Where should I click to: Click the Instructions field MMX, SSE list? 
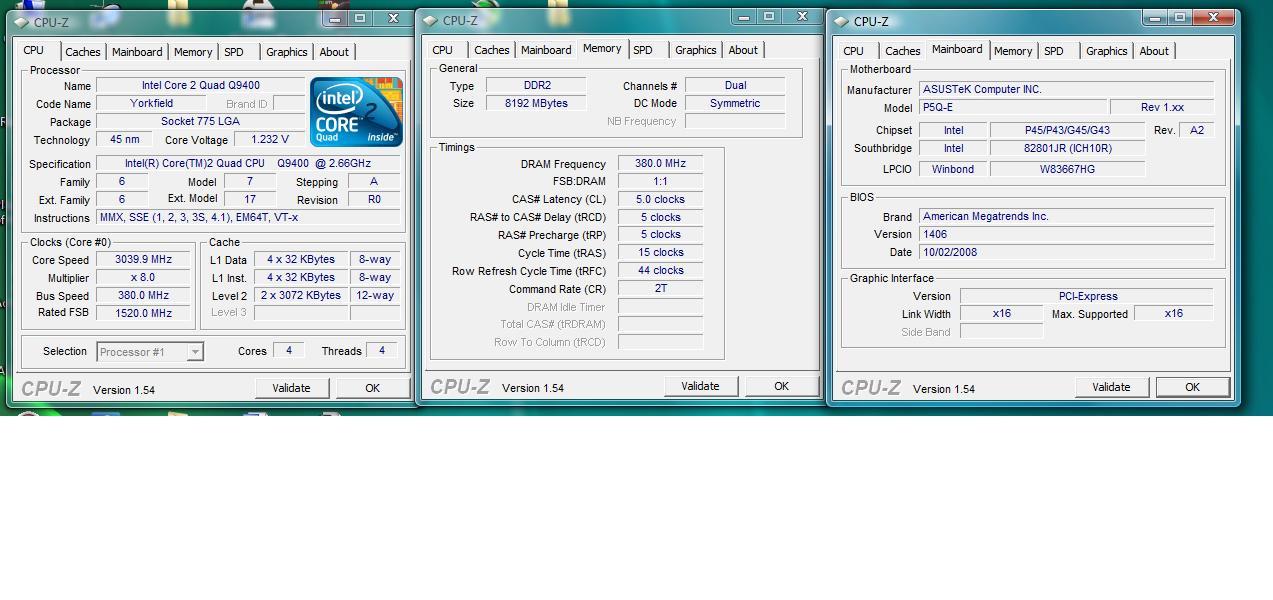(250, 218)
